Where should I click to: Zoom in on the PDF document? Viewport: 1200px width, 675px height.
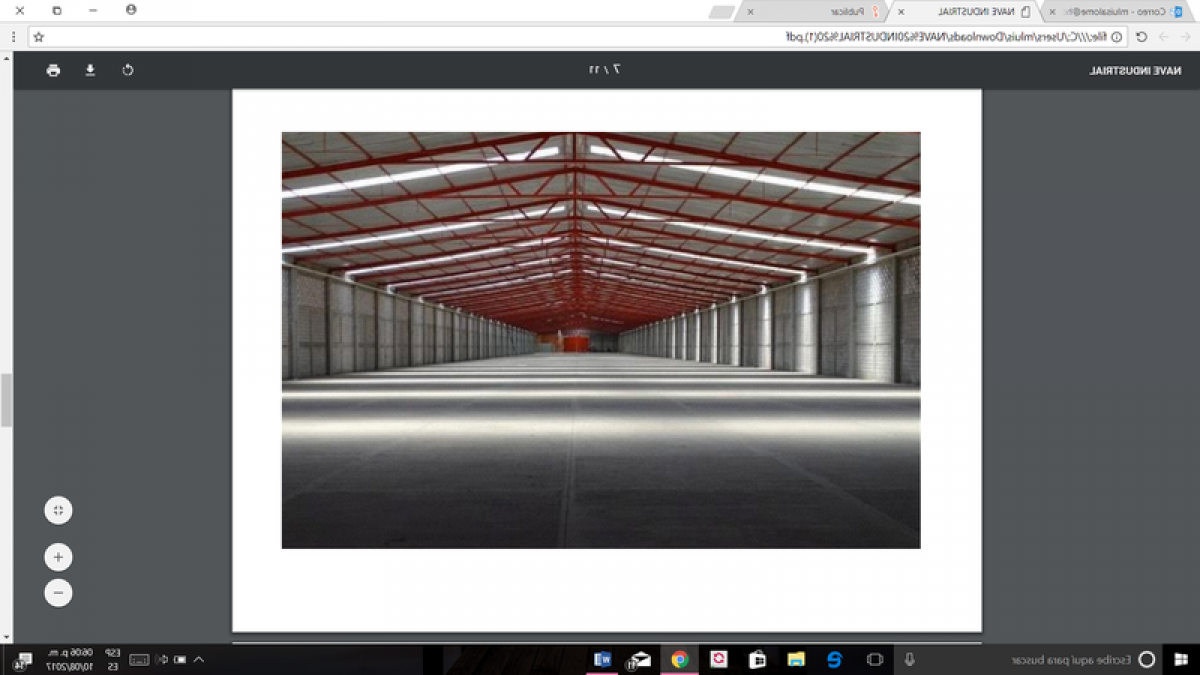point(57,556)
